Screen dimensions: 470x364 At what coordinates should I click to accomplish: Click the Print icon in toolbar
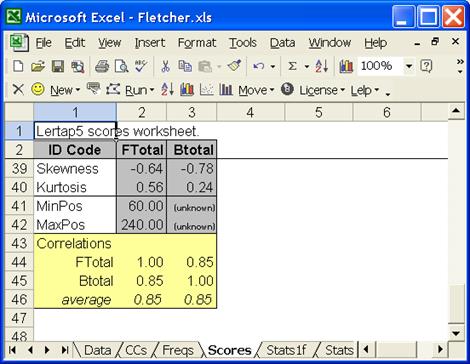102,66
